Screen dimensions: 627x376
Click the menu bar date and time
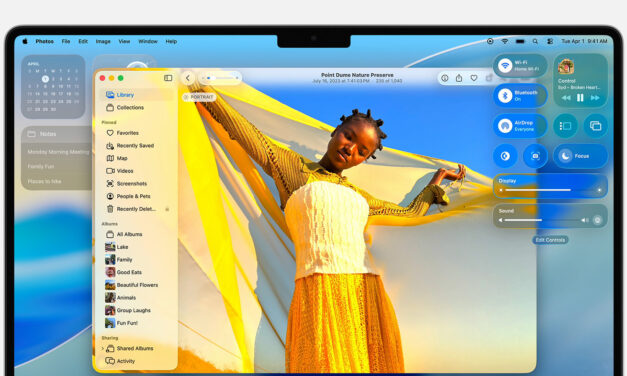coord(584,41)
